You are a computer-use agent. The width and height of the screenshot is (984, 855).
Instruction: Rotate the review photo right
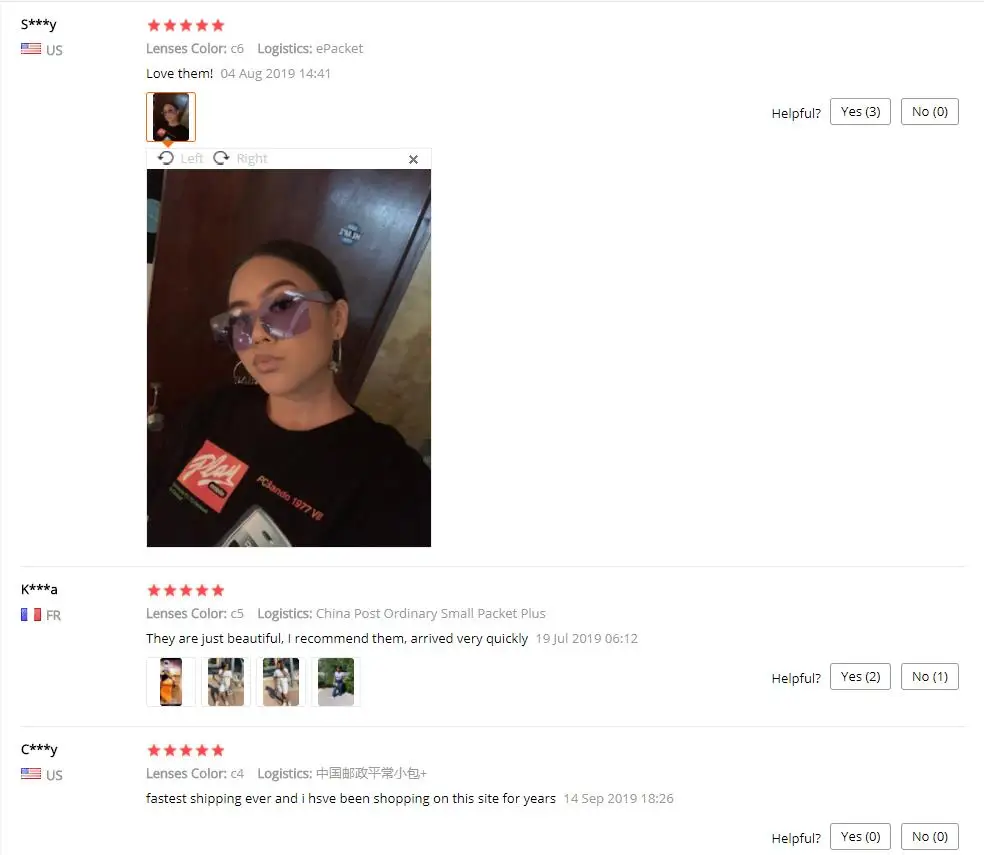[240, 158]
